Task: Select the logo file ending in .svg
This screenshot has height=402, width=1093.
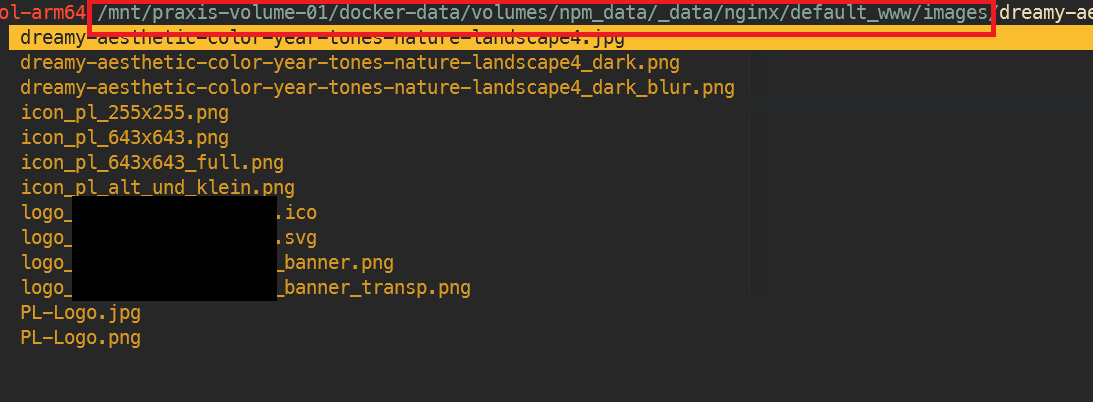Action: pyautogui.click(x=169, y=238)
